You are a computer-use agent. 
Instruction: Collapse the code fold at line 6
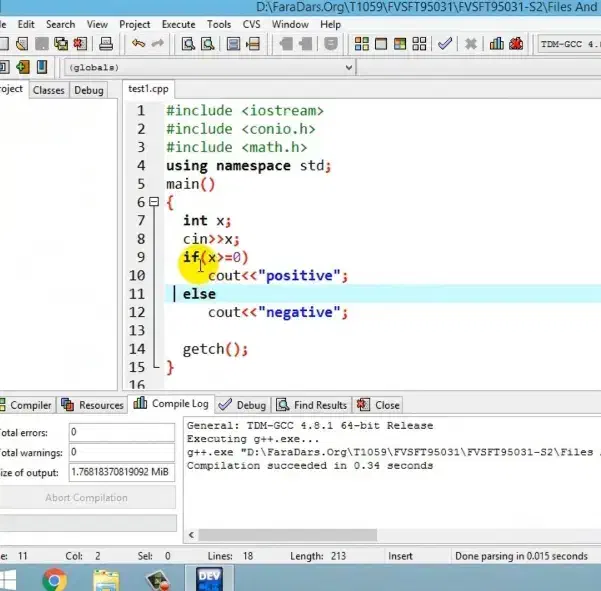click(153, 202)
